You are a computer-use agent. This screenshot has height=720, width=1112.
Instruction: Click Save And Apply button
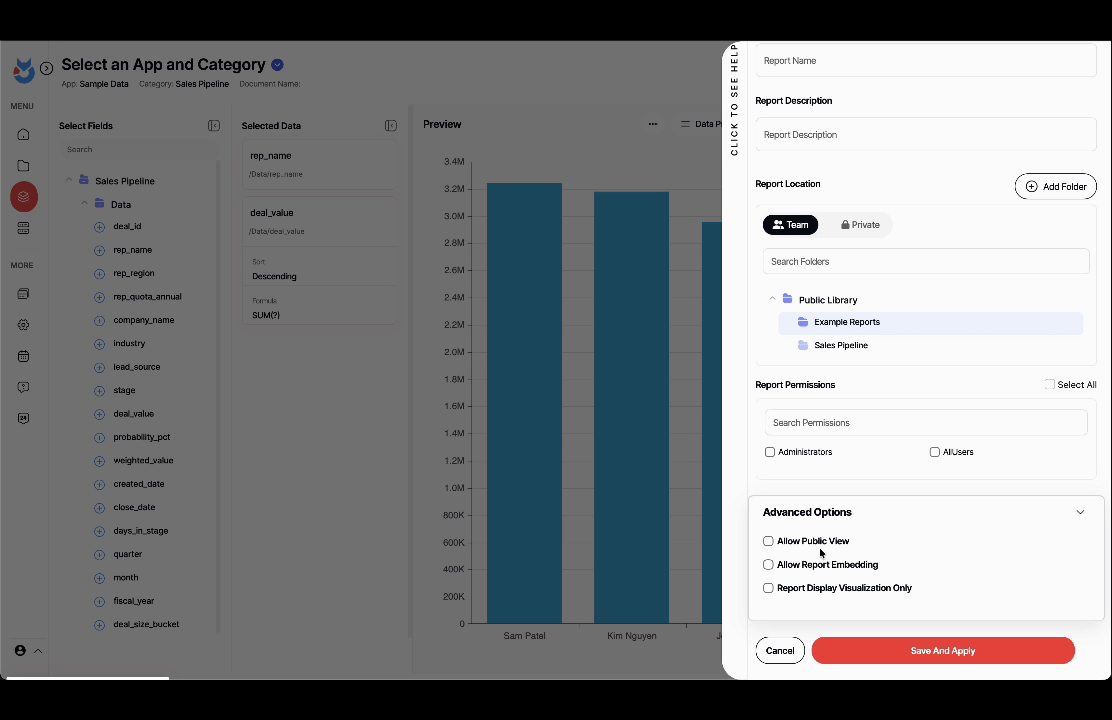point(942,651)
